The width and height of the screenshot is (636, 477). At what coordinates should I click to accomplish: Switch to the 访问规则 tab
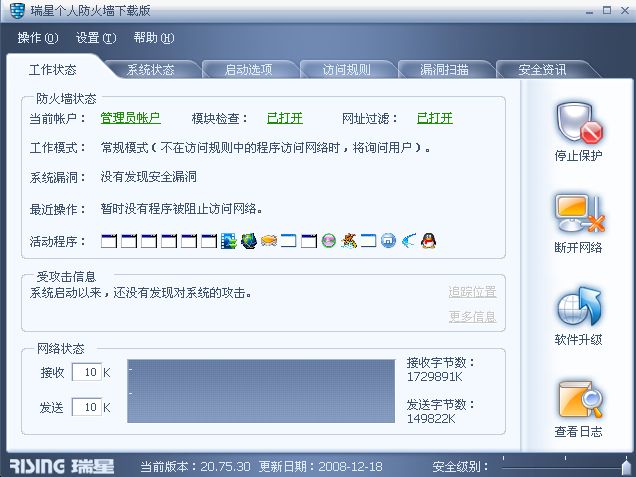(x=346, y=70)
